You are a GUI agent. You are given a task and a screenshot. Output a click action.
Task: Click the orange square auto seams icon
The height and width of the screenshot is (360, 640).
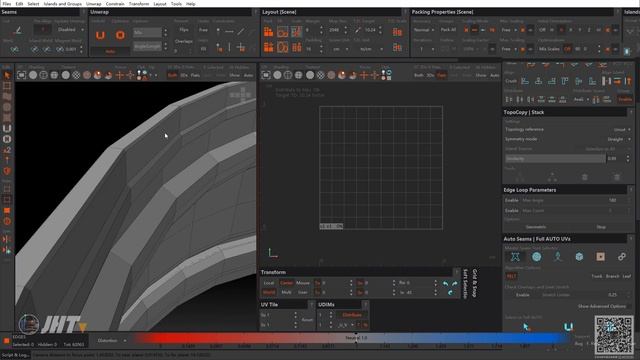[600, 257]
